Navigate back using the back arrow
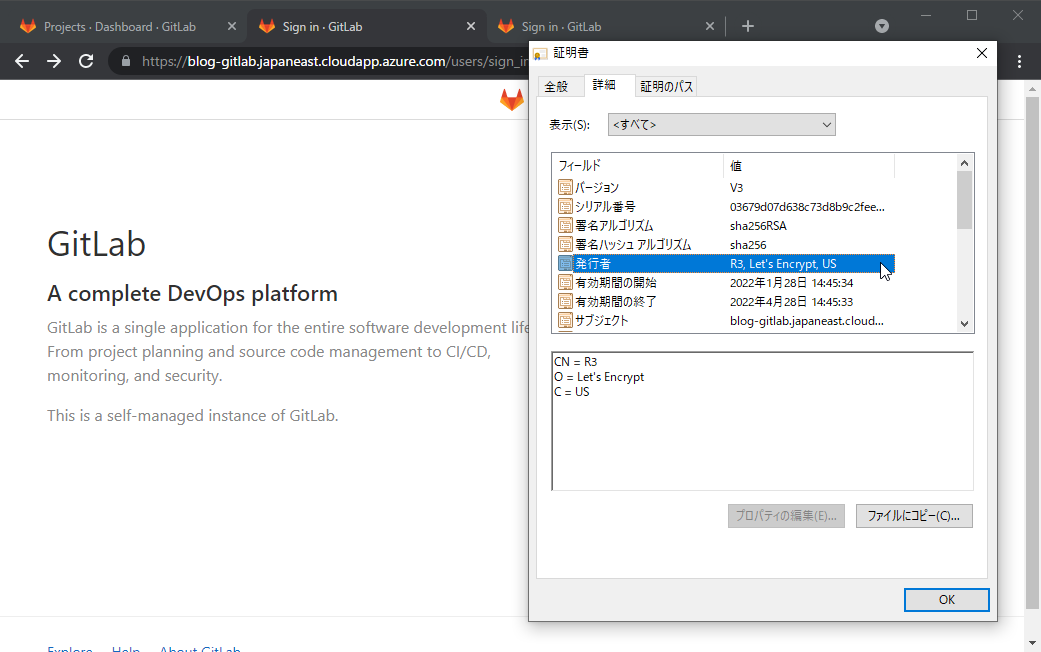The image size is (1041, 652). (22, 61)
